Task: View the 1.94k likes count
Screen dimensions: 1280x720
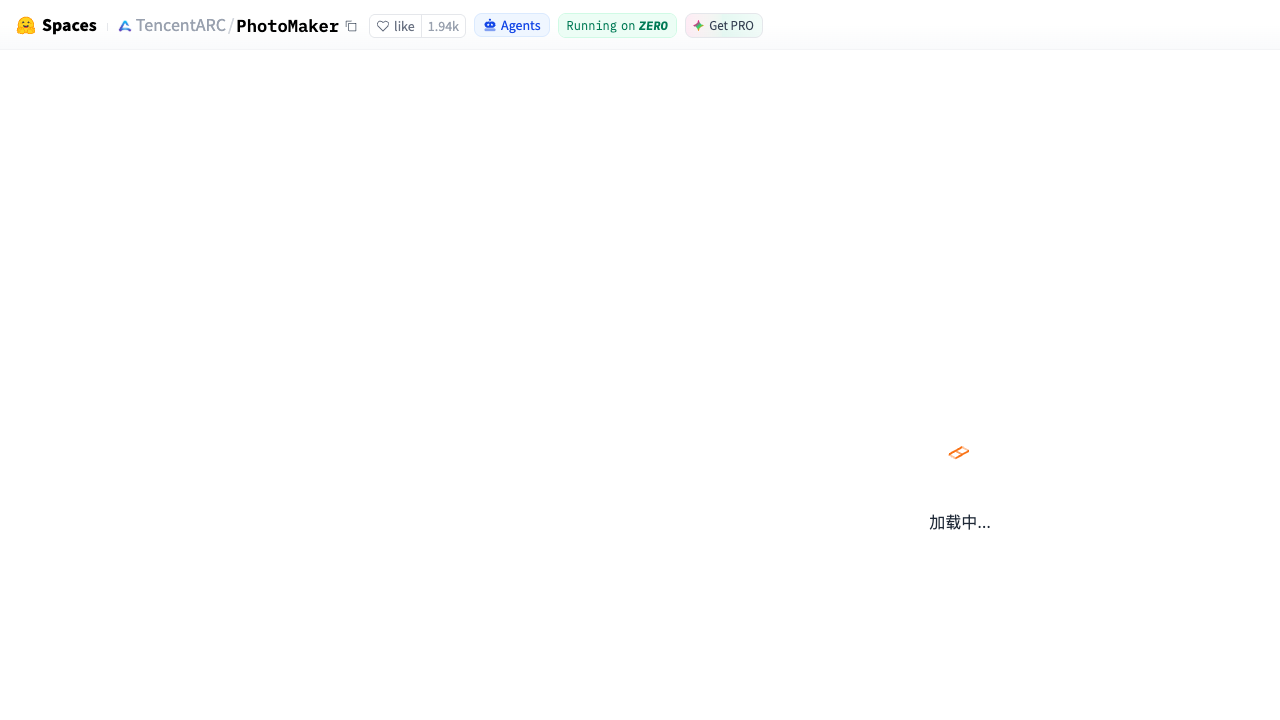Action: coord(443,26)
